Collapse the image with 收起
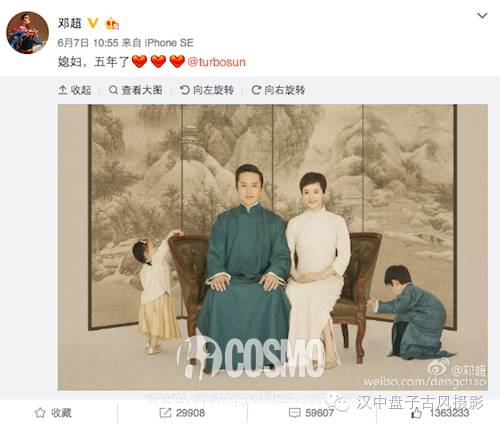Viewport: 500px width, 426px height. point(75,90)
